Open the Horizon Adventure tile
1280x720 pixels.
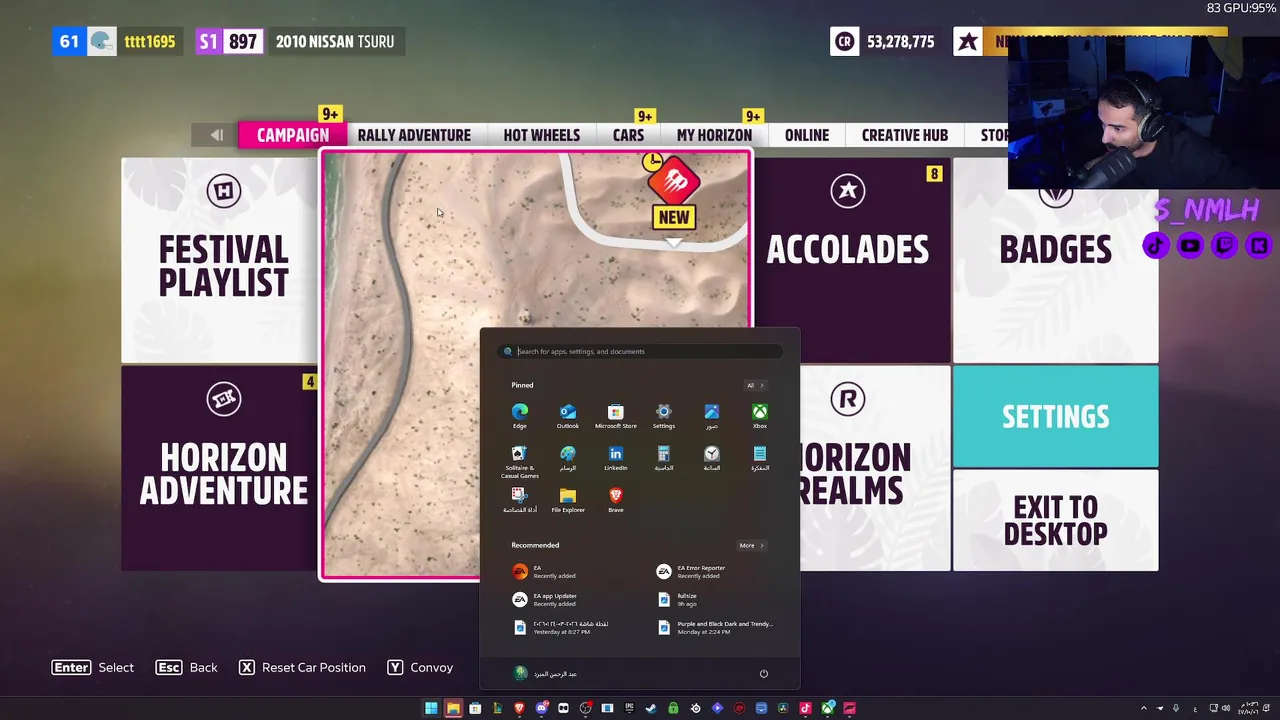(x=220, y=468)
